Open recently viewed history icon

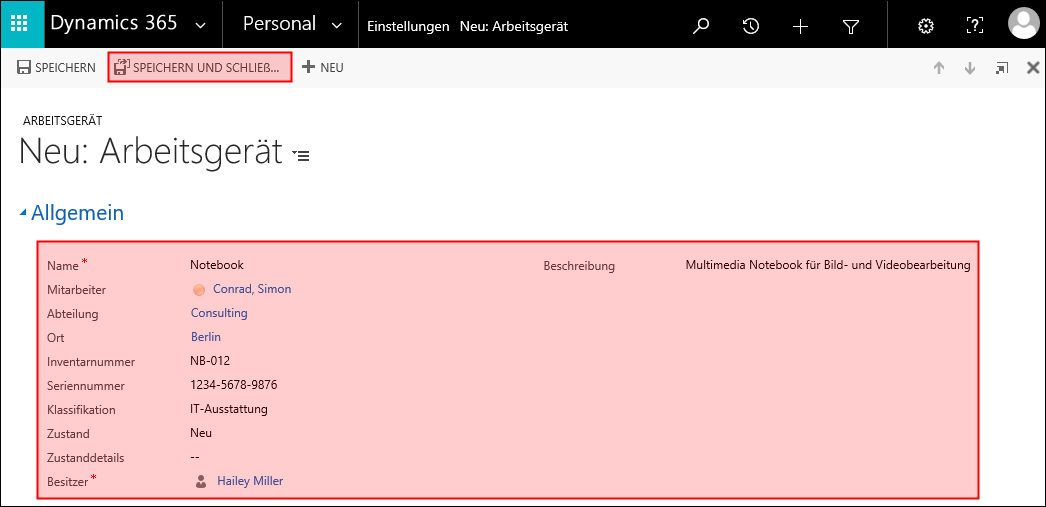(750, 26)
